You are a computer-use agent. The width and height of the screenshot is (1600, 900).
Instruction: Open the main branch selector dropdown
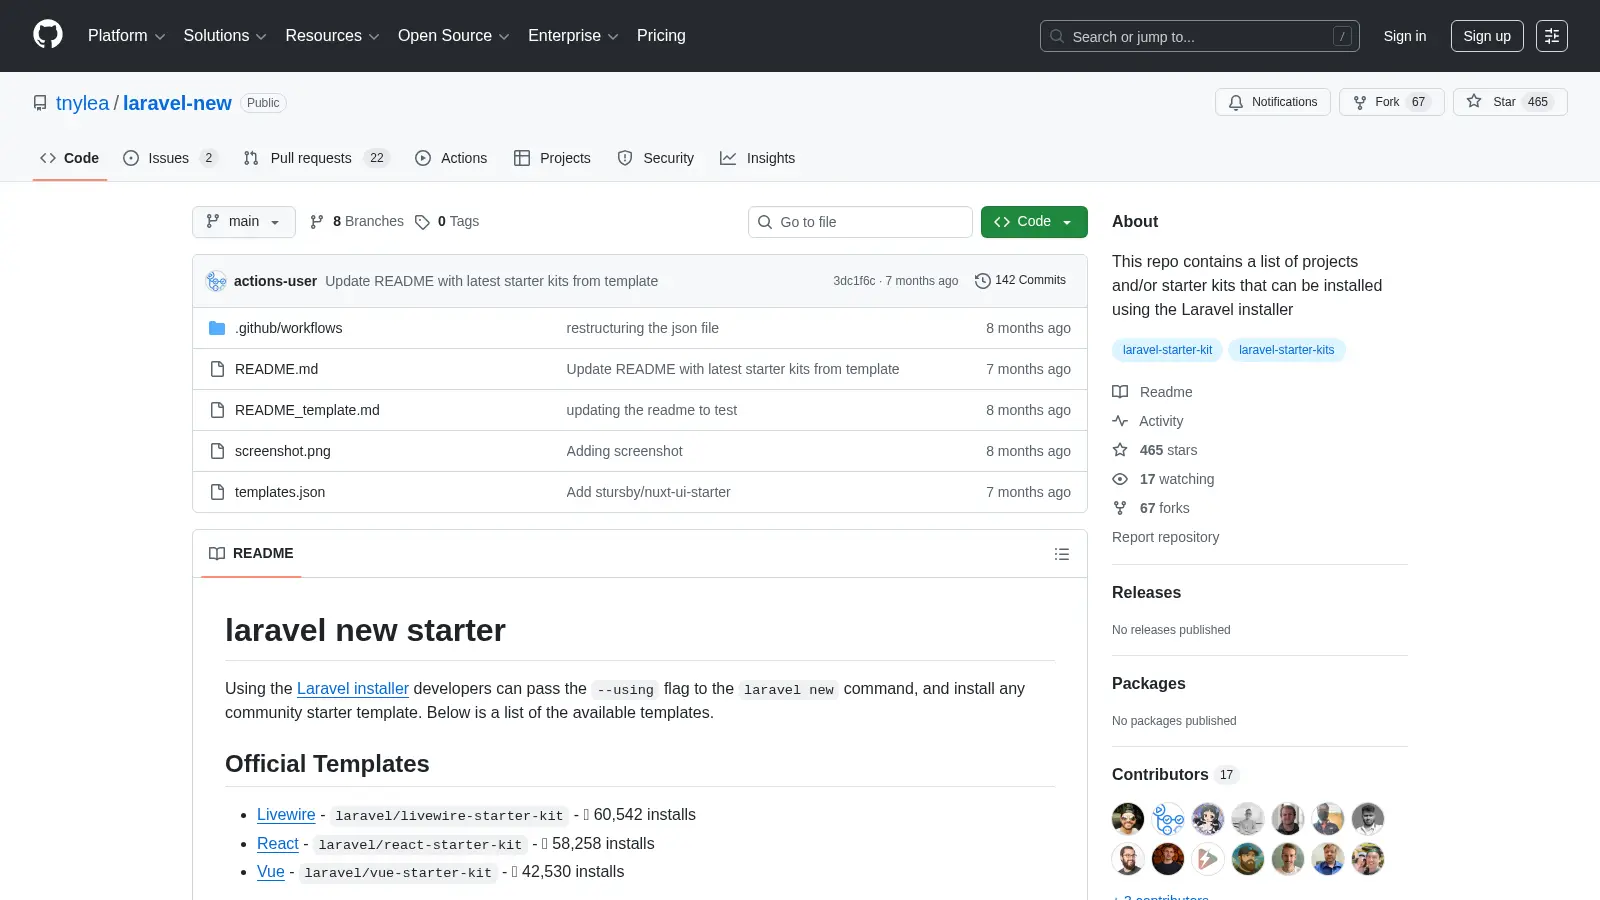(x=244, y=222)
